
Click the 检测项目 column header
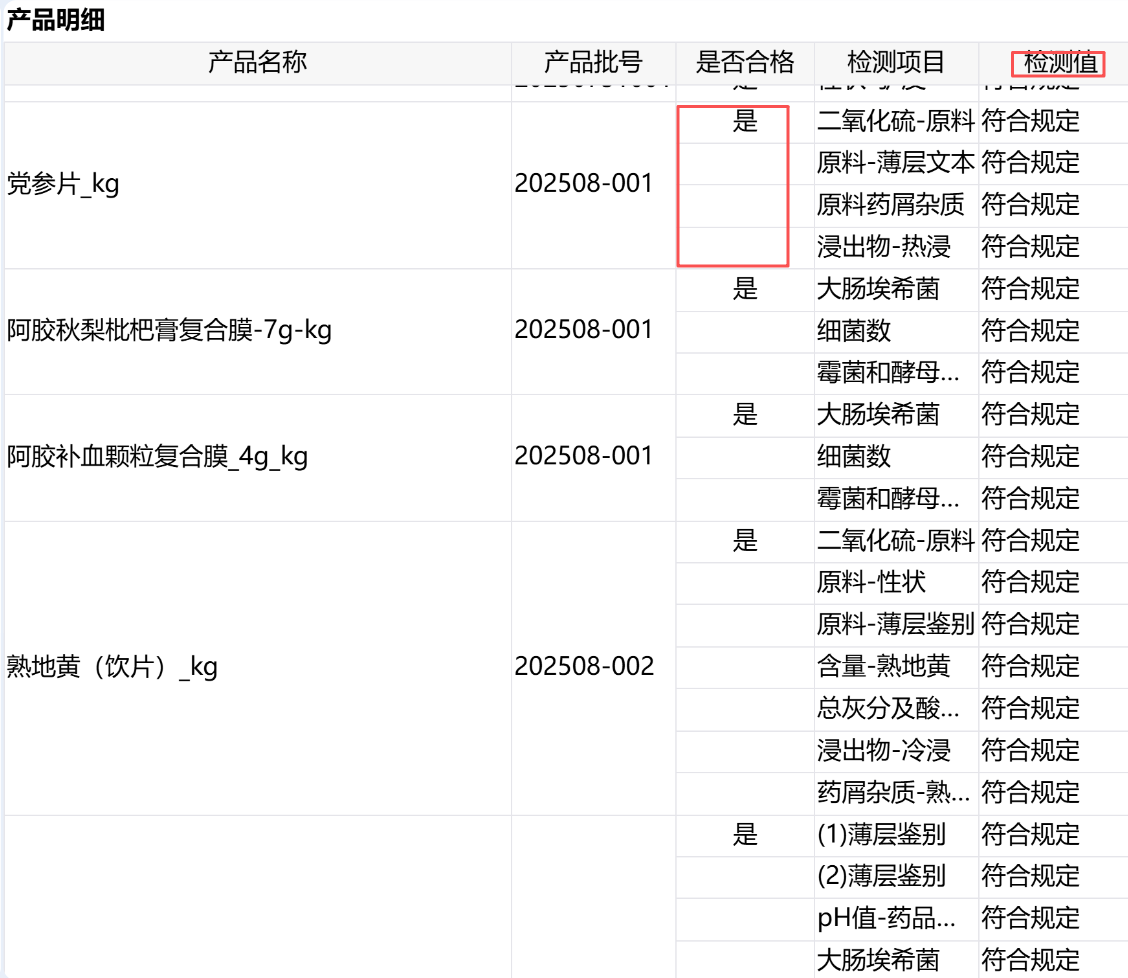(896, 63)
